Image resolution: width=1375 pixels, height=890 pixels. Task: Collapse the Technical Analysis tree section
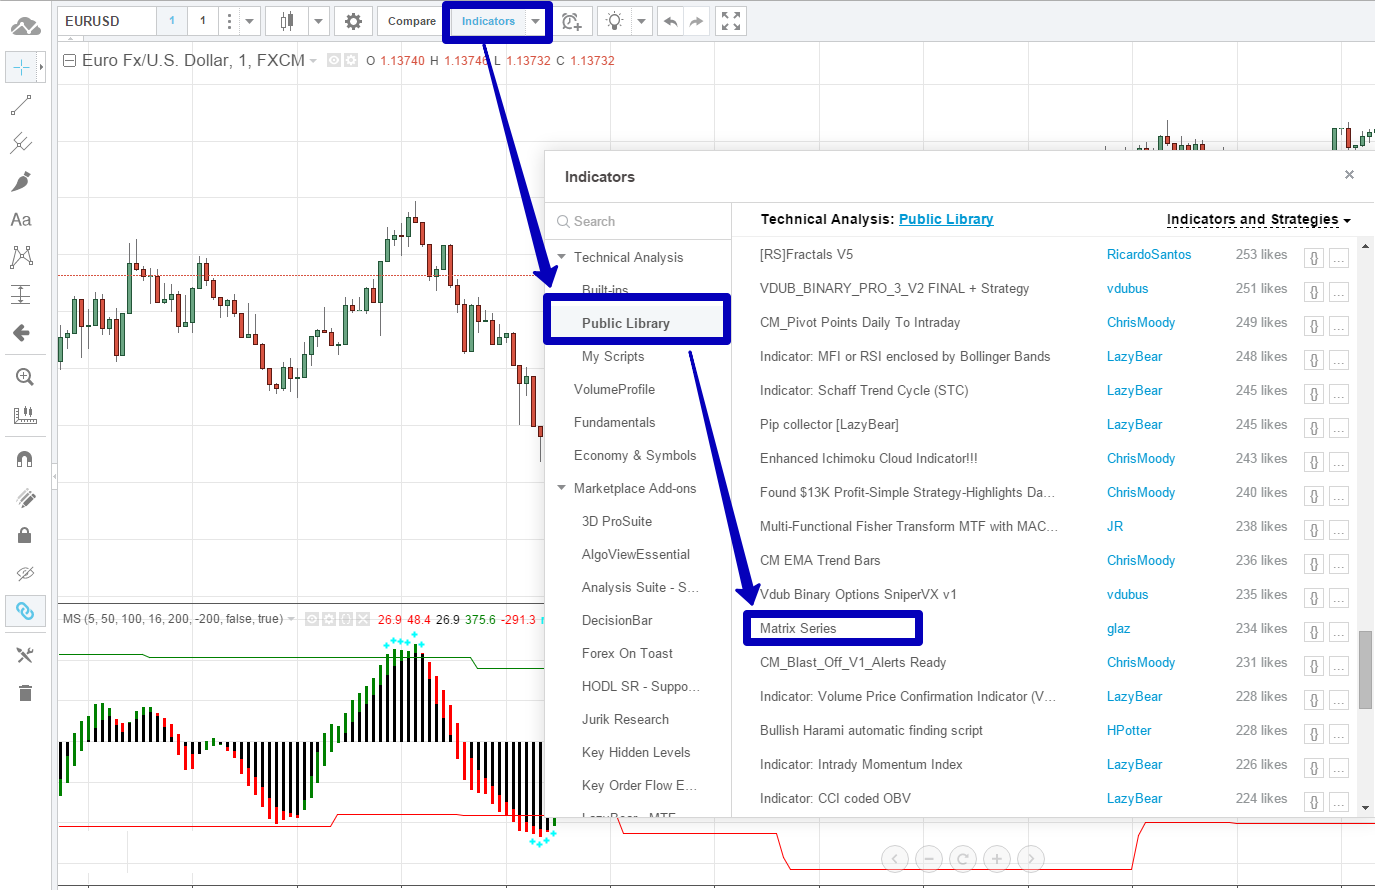(x=562, y=257)
